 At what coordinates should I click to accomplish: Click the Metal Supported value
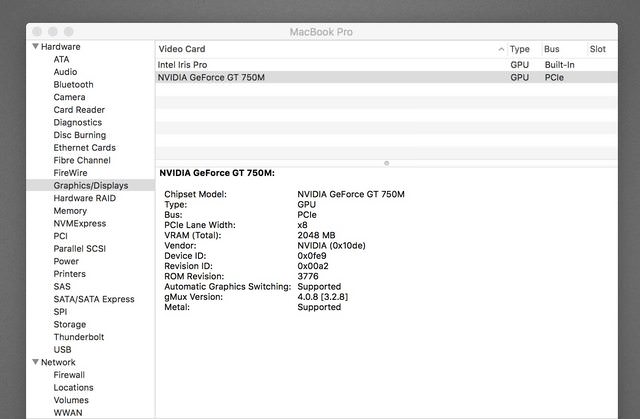click(x=319, y=307)
